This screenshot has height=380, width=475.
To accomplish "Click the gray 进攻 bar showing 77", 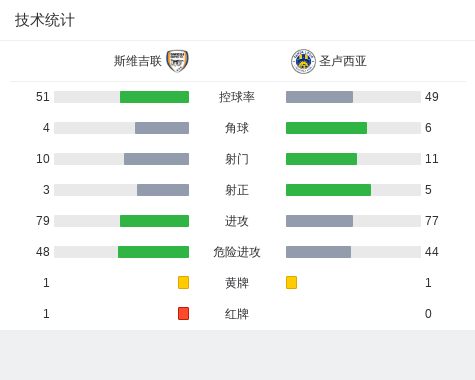I will [x=319, y=221].
